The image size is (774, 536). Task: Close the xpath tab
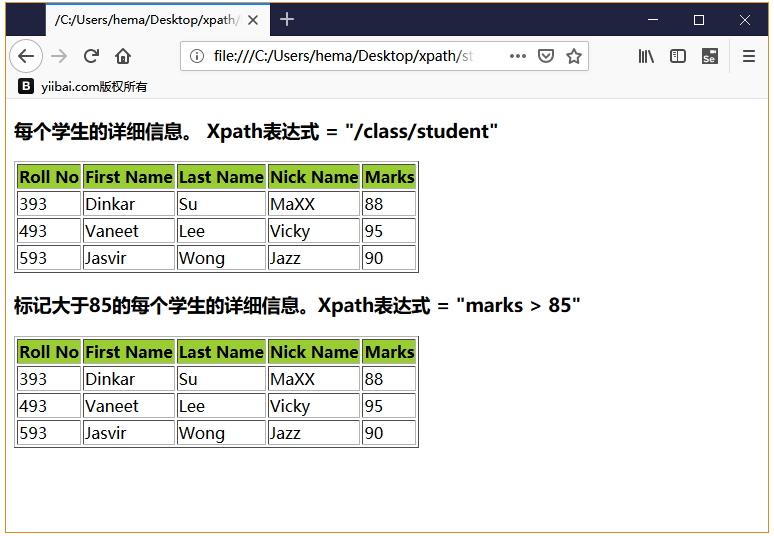pos(253,20)
